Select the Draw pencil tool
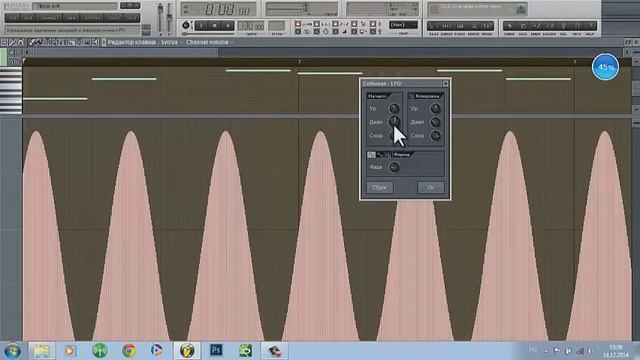The height and width of the screenshot is (360, 640). (32, 42)
